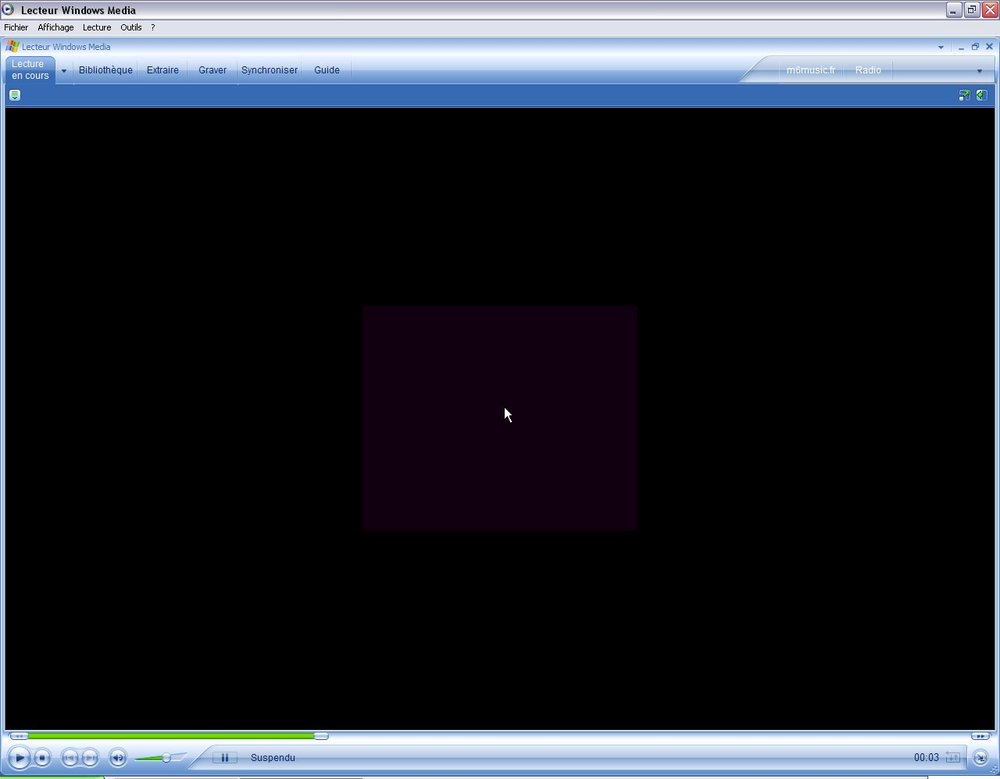The width and height of the screenshot is (1000, 779).
Task: Click the full-screen video display icon
Action: click(x=963, y=95)
